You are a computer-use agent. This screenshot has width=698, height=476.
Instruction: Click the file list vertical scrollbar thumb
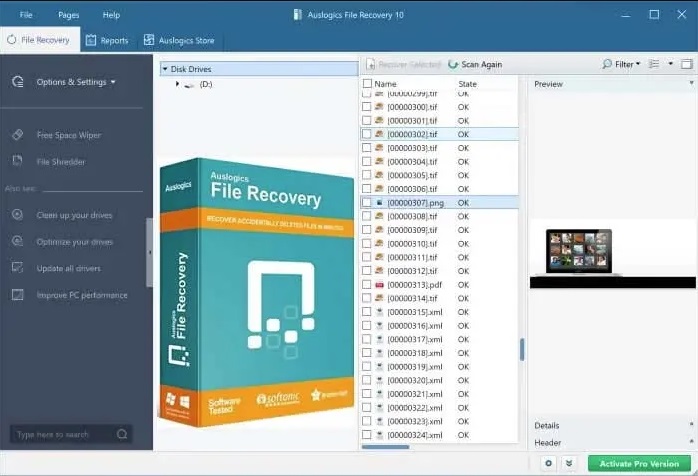[x=522, y=350]
